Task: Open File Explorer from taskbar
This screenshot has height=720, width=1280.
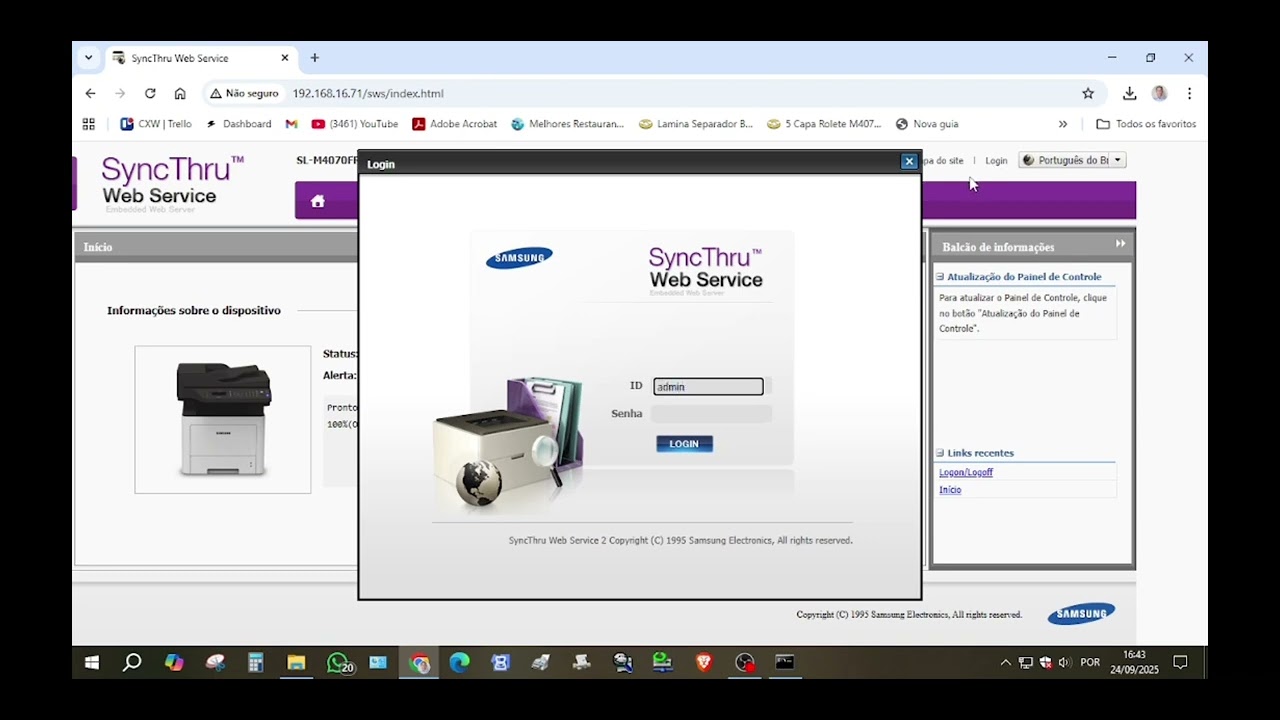Action: (x=296, y=662)
